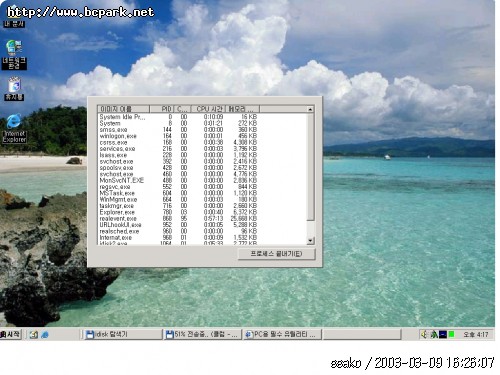Image resolution: width=500 pixels, height=375 pixels.
Task: Click the scrollbar up arrow
Action: (x=310, y=109)
